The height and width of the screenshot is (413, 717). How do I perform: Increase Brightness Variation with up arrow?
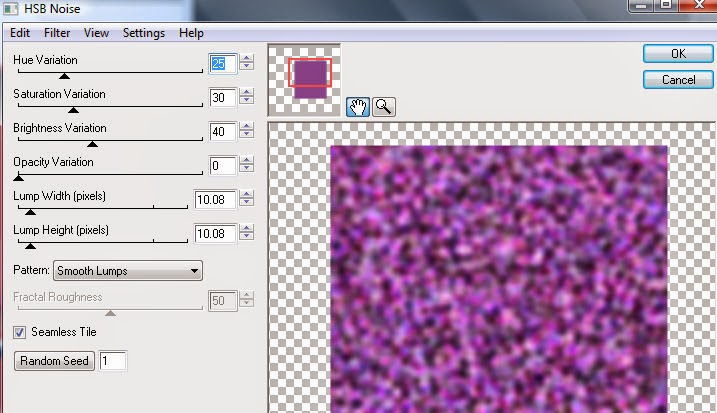click(246, 126)
